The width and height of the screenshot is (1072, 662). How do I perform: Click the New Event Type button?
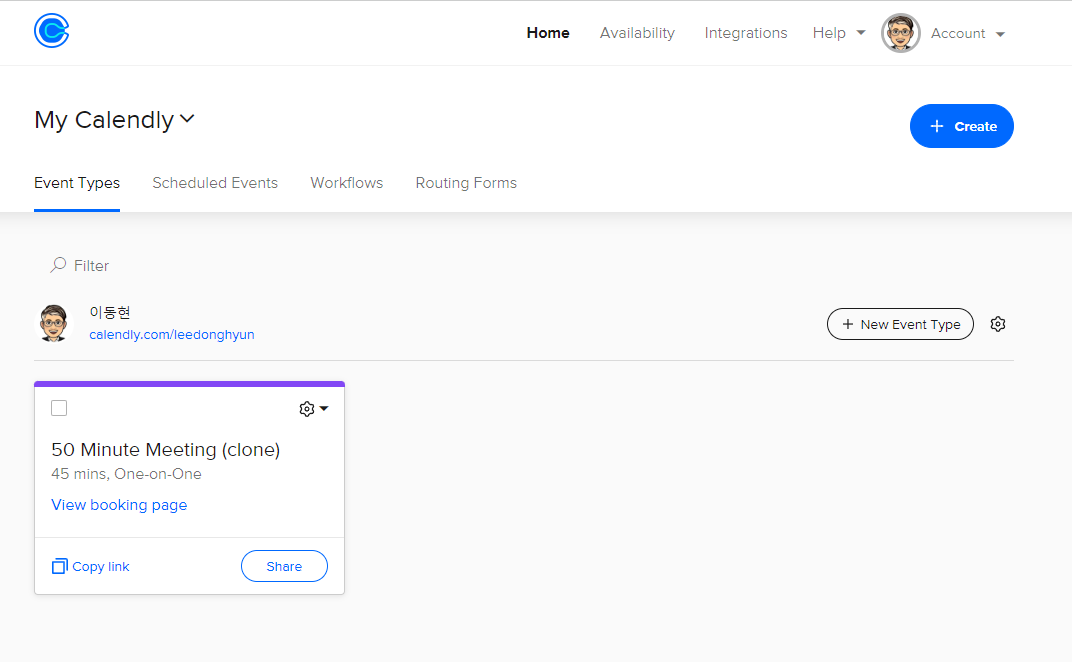tap(900, 324)
